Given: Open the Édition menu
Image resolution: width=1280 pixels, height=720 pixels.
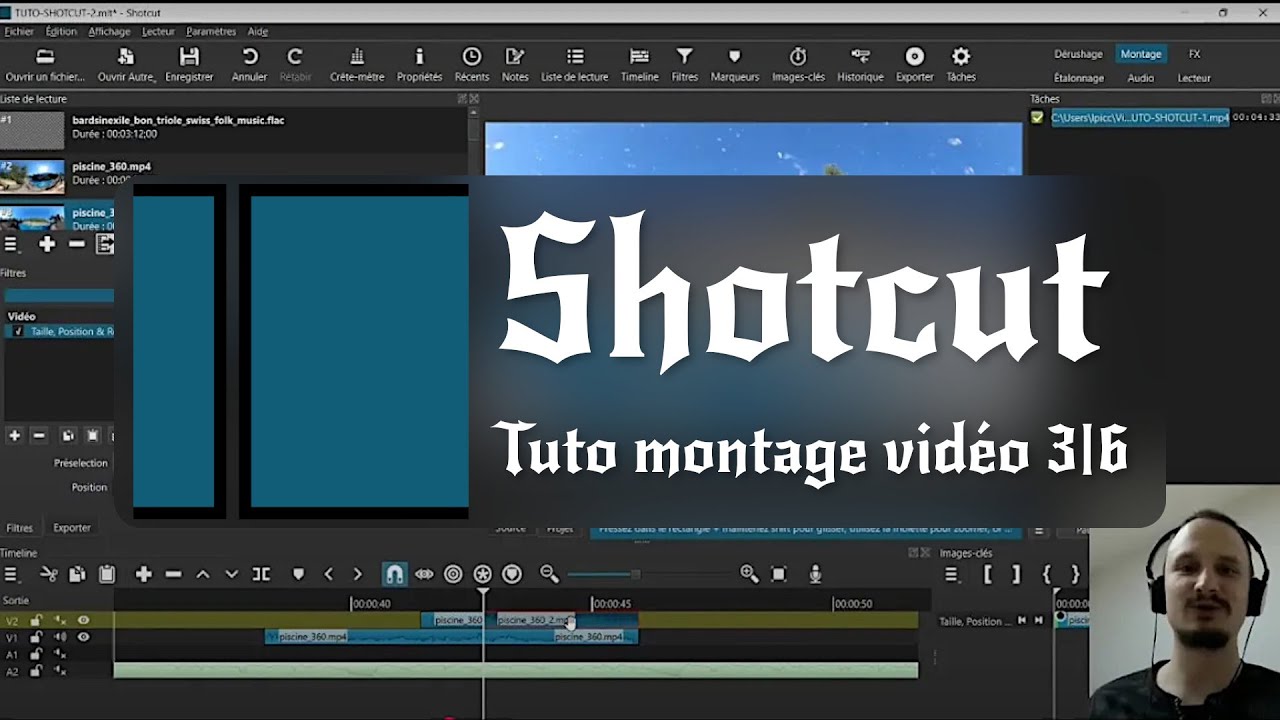Looking at the screenshot, I should 61,31.
